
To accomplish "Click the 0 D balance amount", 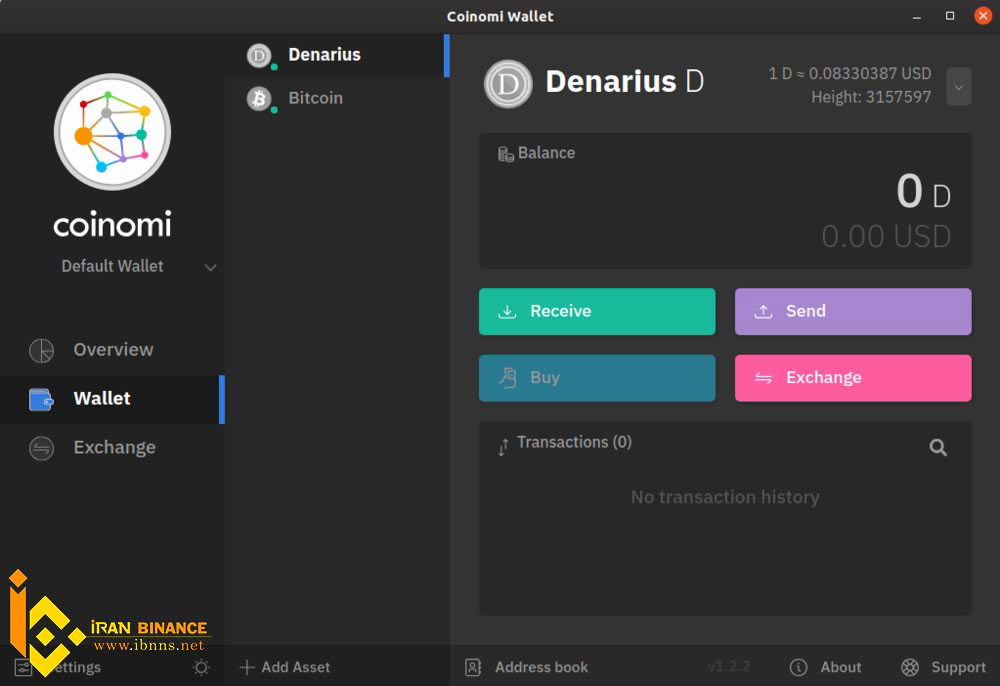I will [923, 192].
